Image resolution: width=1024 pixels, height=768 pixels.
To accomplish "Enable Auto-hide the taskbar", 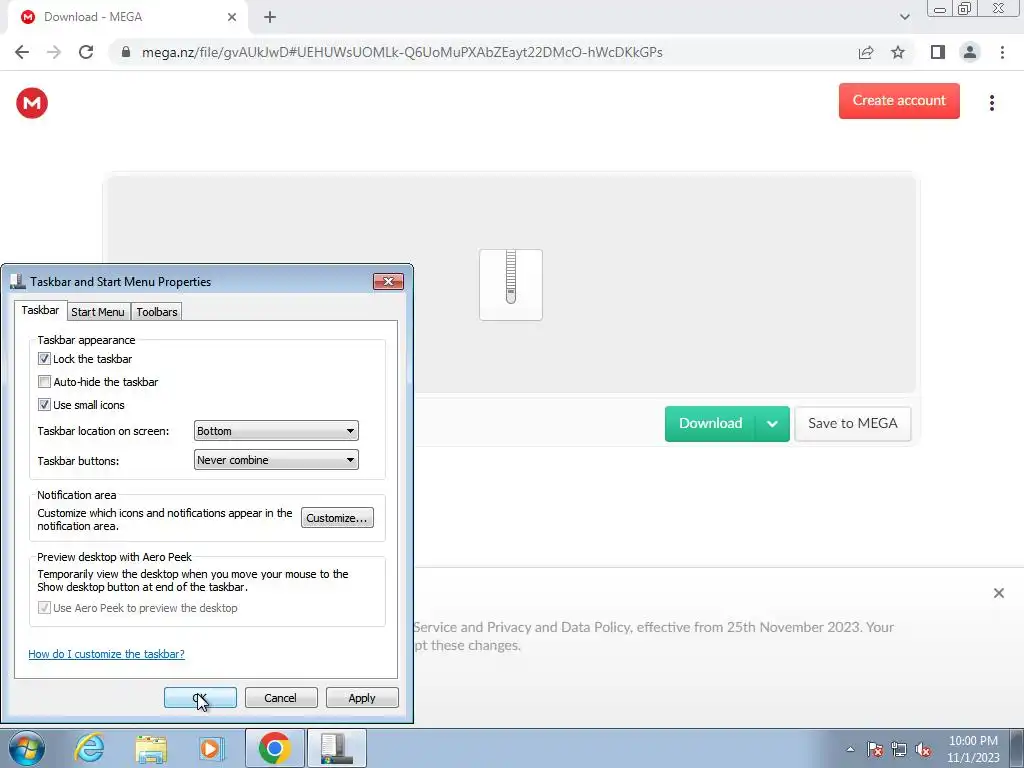I will 44,381.
